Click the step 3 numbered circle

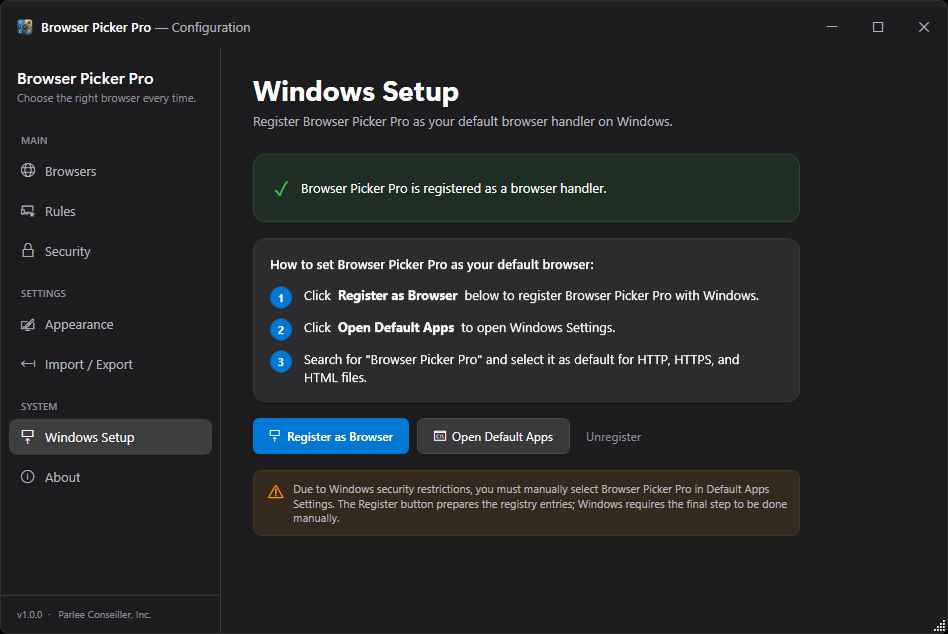coord(281,361)
